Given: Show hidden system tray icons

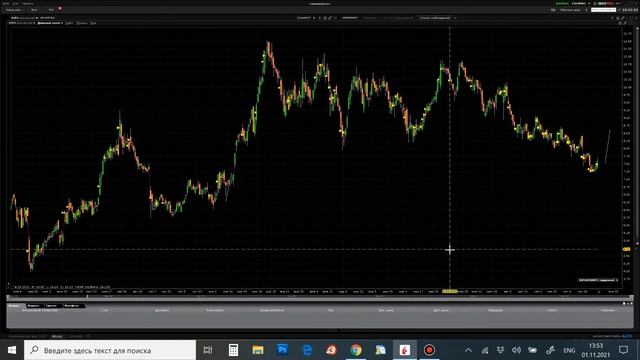Looking at the screenshot, I should pyautogui.click(x=469, y=350).
